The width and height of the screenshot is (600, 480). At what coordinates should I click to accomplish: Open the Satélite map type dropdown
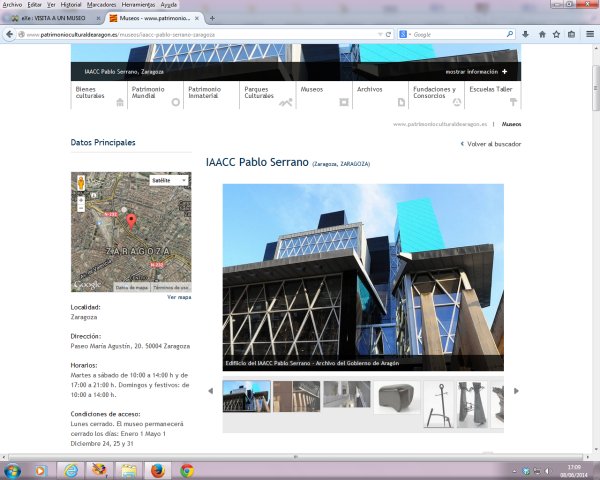(168, 180)
